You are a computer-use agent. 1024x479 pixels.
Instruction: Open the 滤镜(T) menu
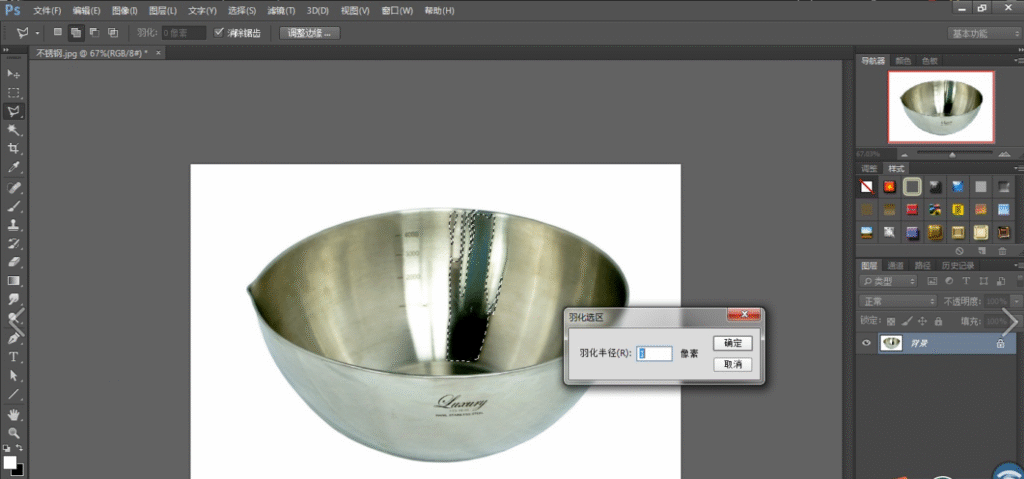pyautogui.click(x=281, y=11)
